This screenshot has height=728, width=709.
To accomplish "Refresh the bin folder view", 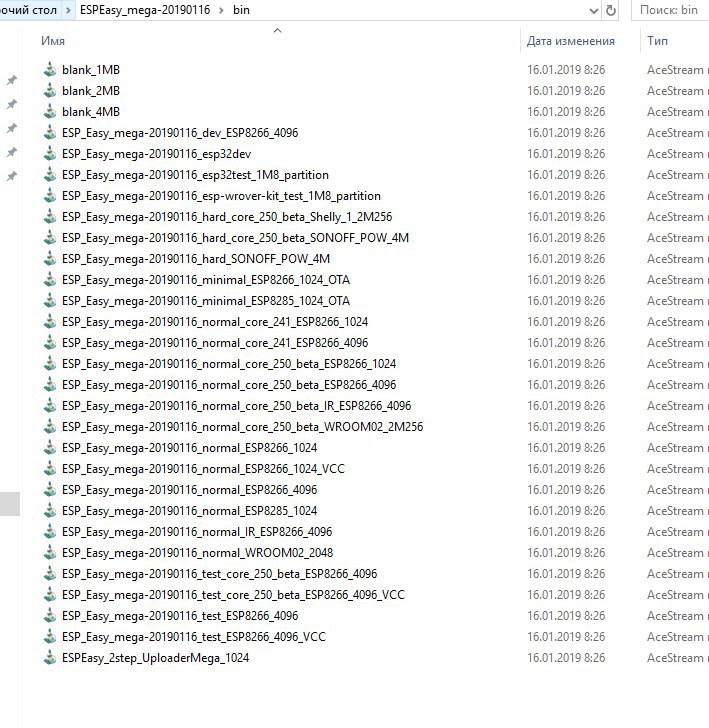I will 611,10.
